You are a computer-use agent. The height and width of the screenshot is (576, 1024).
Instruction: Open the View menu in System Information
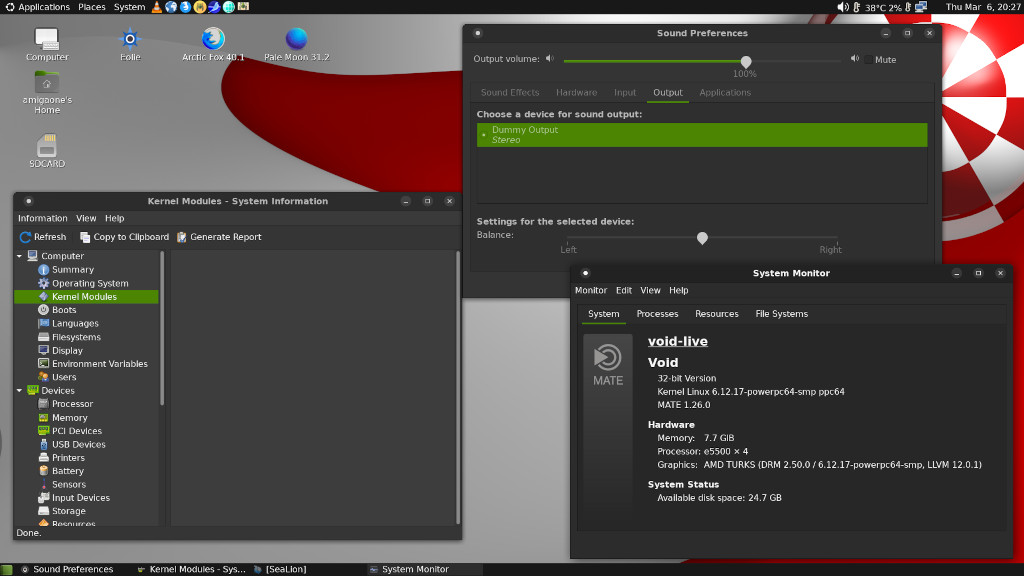click(x=86, y=218)
